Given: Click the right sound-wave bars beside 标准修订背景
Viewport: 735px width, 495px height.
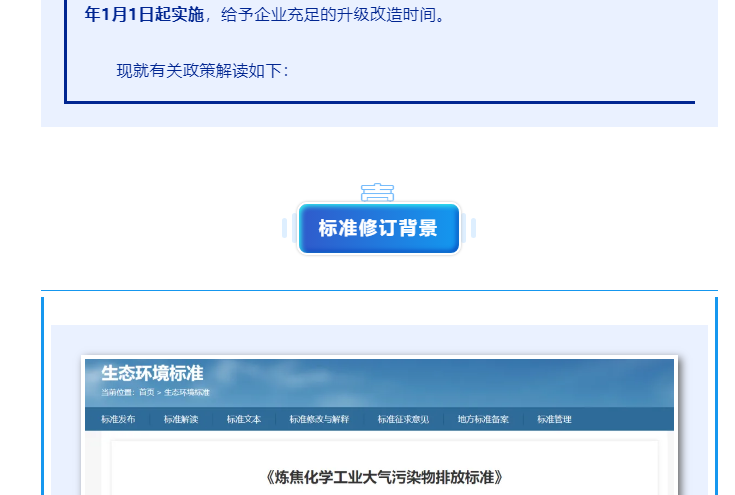Looking at the screenshot, I should (468, 228).
